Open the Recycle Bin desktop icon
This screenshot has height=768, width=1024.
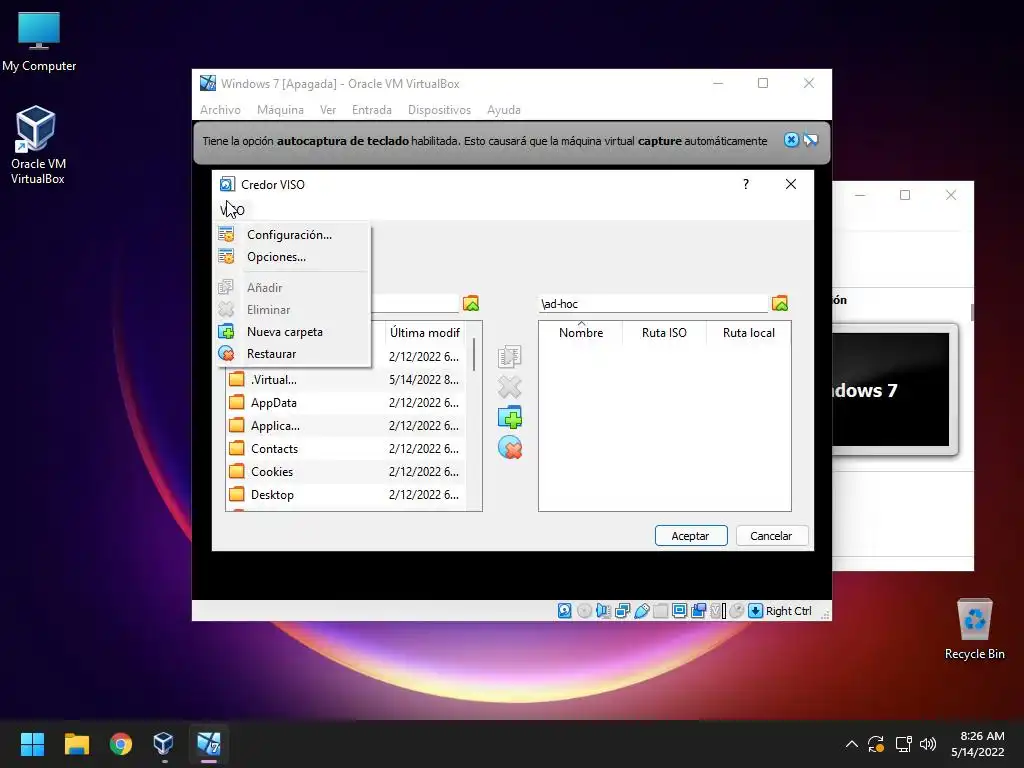(x=974, y=629)
